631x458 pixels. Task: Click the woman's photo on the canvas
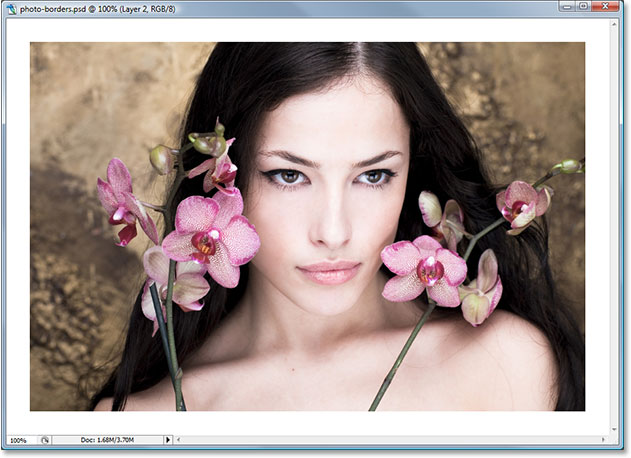point(307,227)
